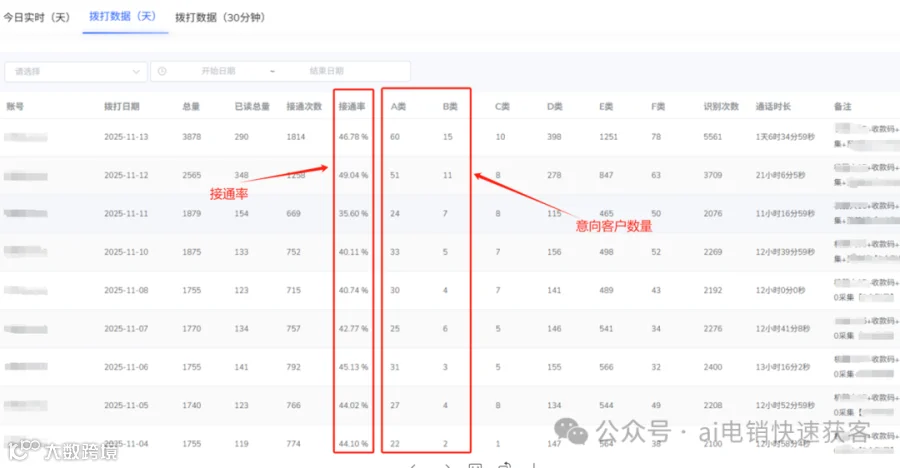Click 识别次数 value 2076

(712, 214)
